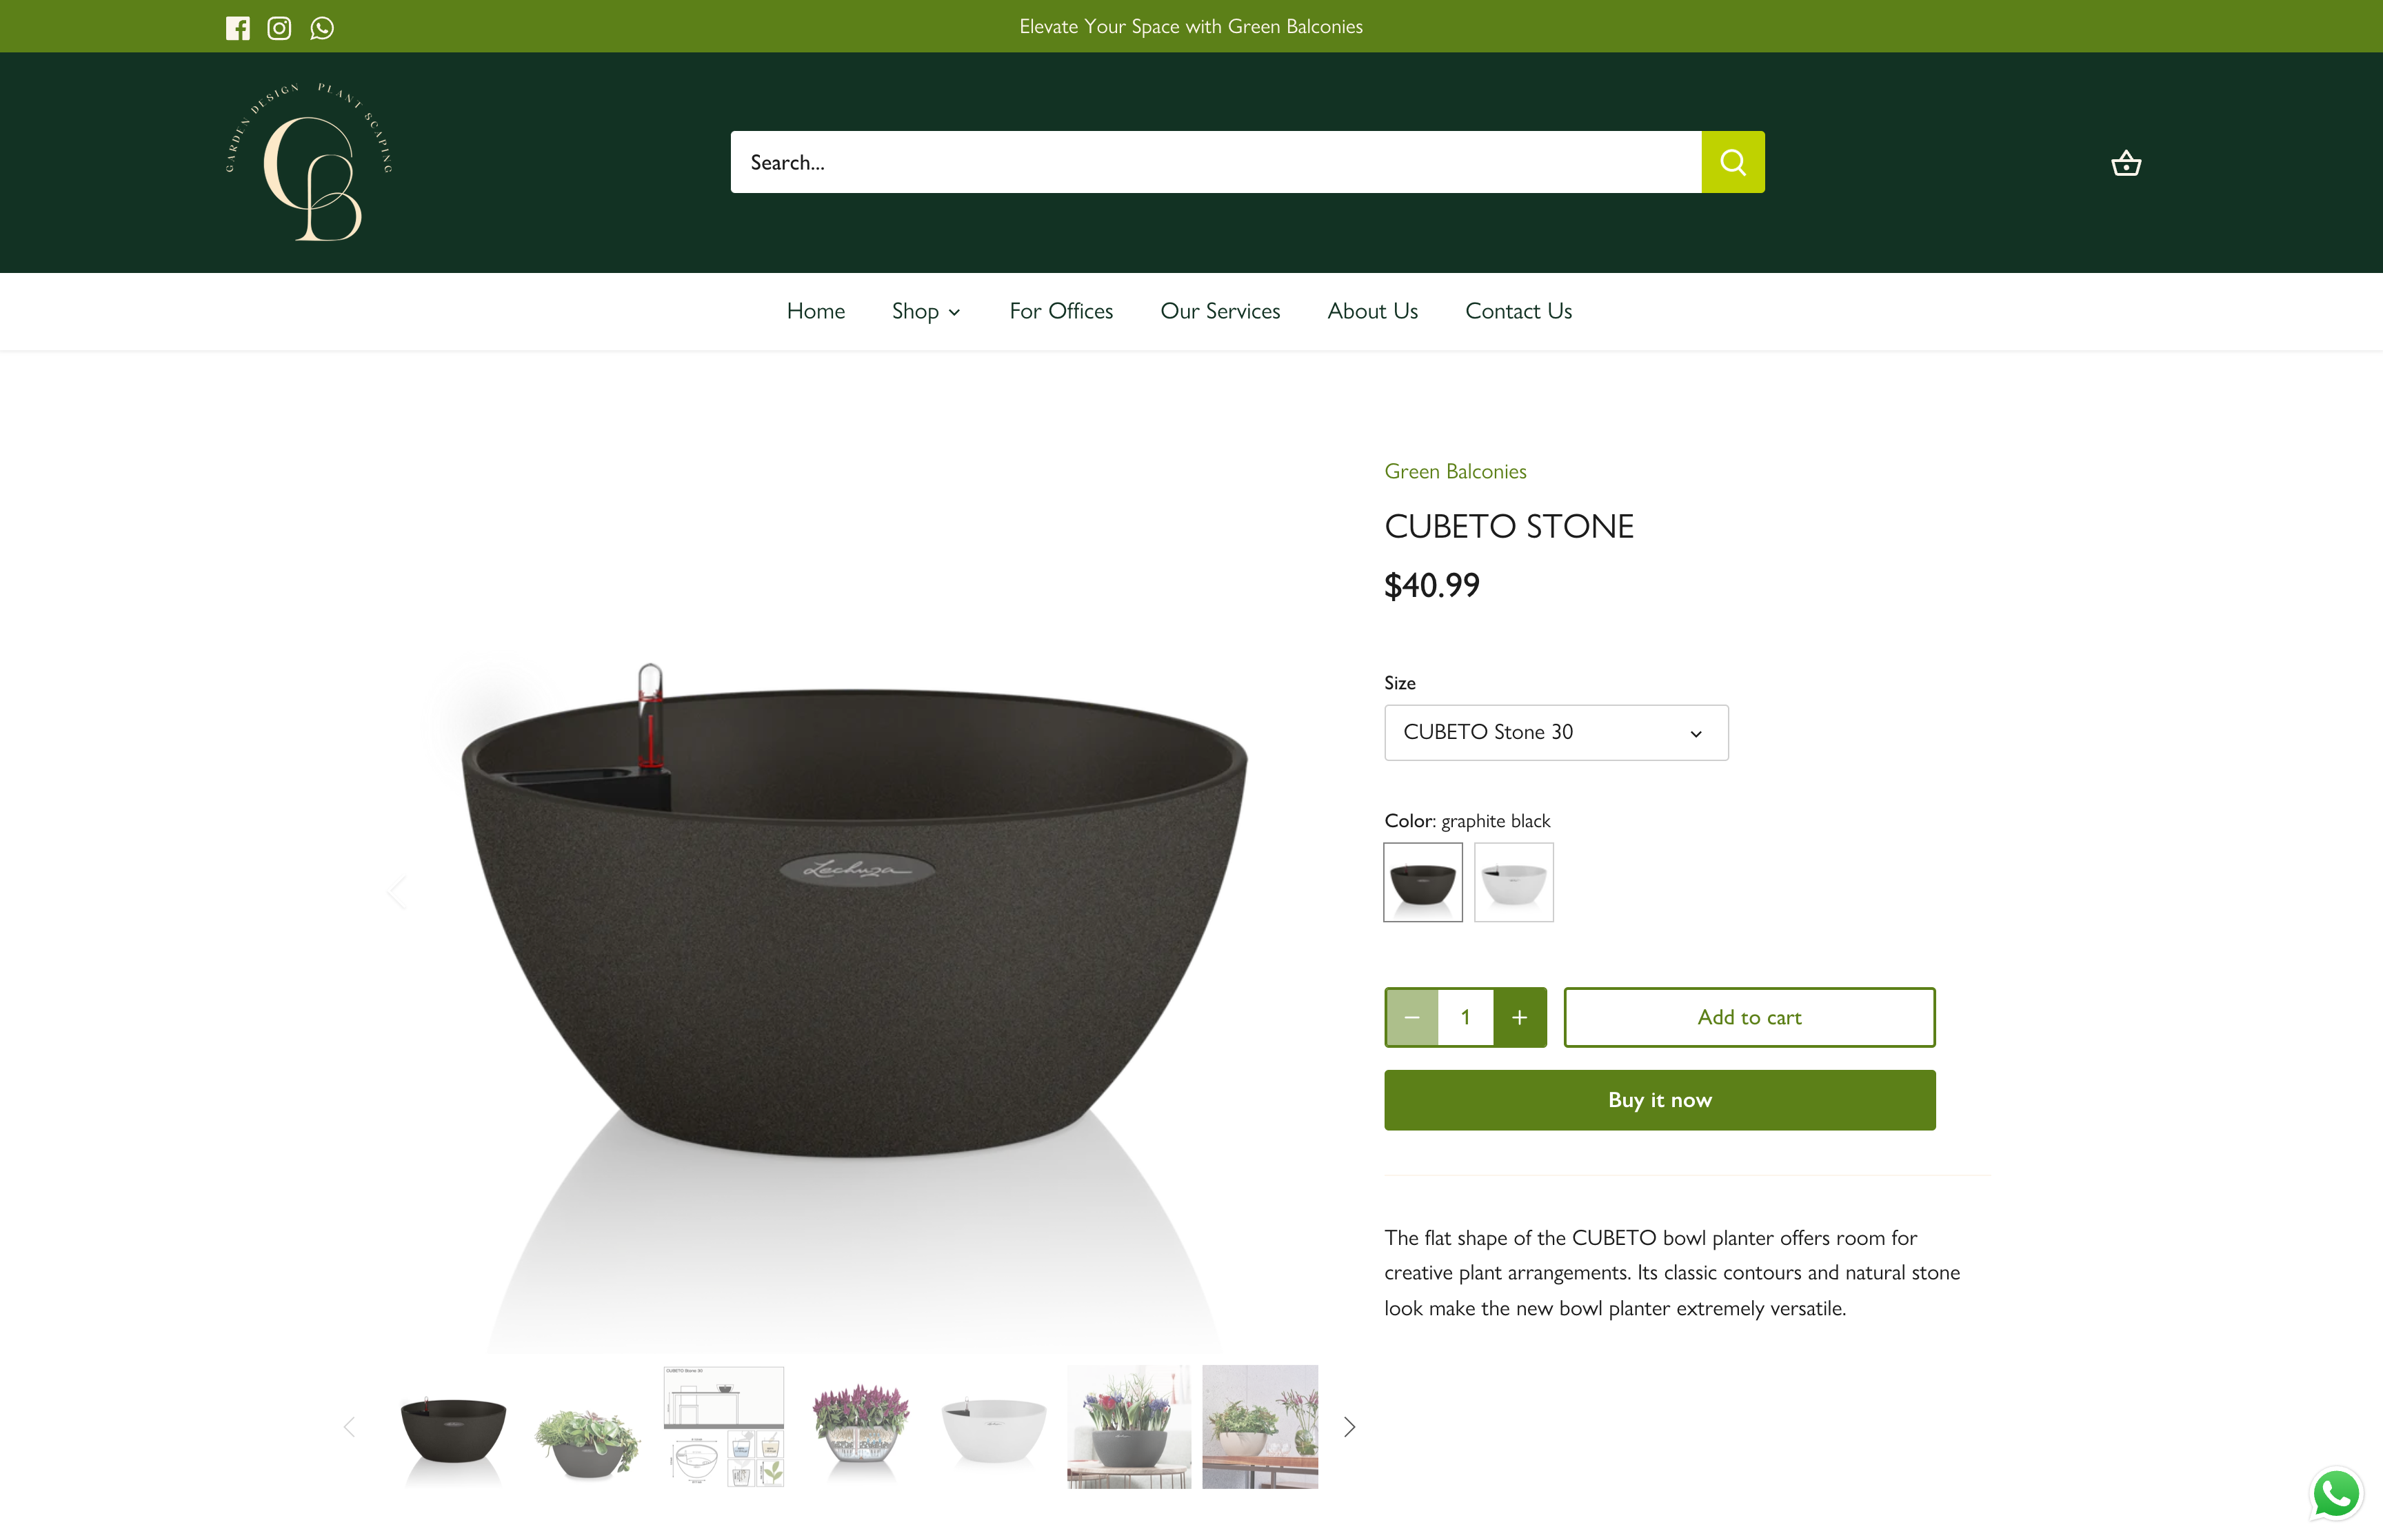
Task: Open floating WhatsApp chat bubble
Action: pos(2336,1494)
